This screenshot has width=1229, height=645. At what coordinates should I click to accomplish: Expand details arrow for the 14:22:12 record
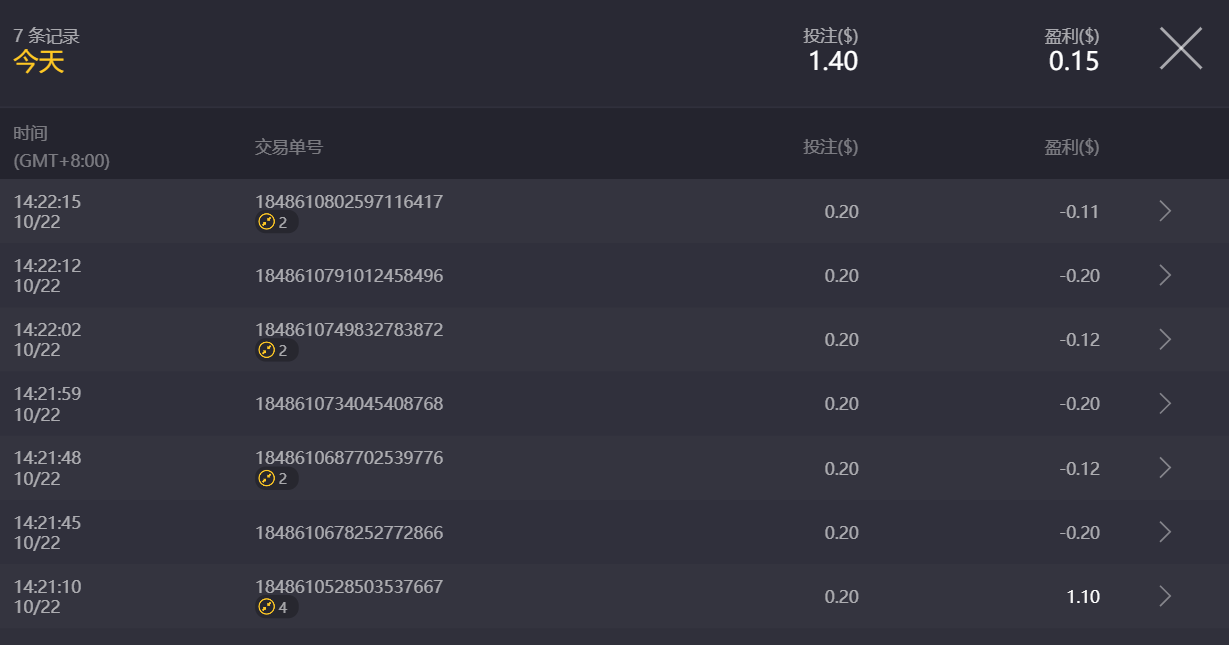point(1164,275)
